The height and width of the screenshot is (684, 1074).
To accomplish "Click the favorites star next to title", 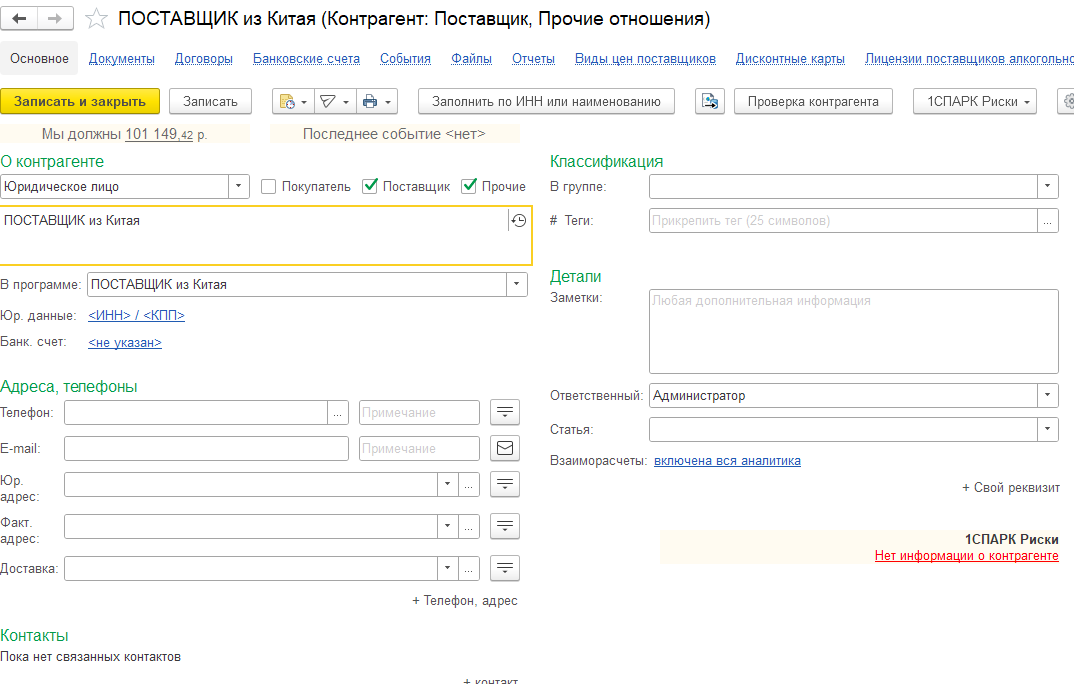I will coord(96,19).
